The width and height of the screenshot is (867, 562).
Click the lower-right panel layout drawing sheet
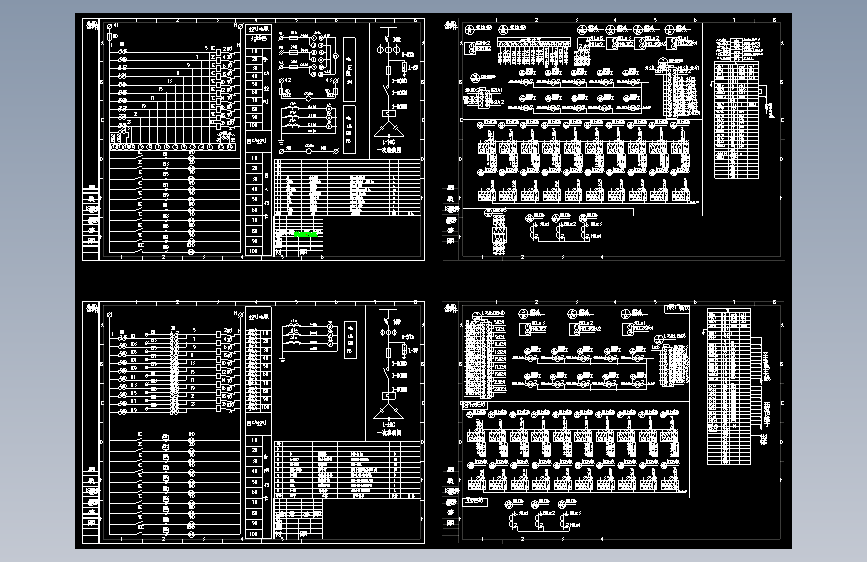(614, 422)
